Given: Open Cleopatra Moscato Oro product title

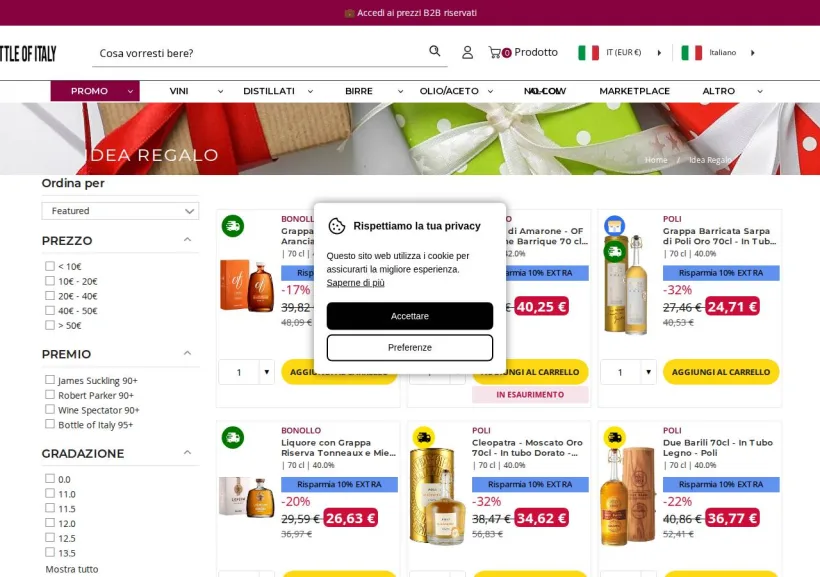Looking at the screenshot, I should tap(527, 448).
